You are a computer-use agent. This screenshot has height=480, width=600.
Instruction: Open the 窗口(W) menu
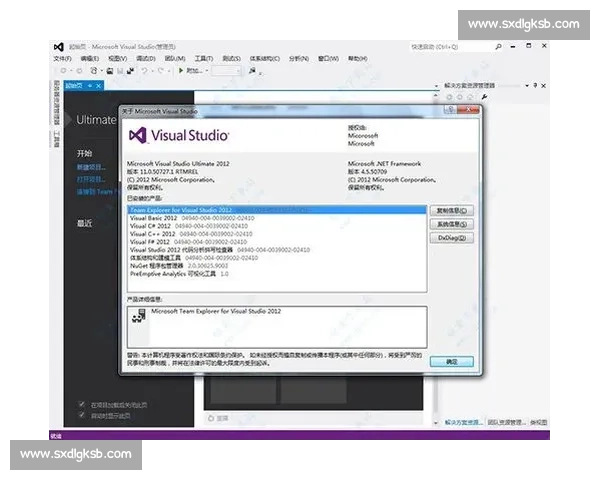pyautogui.click(x=328, y=59)
